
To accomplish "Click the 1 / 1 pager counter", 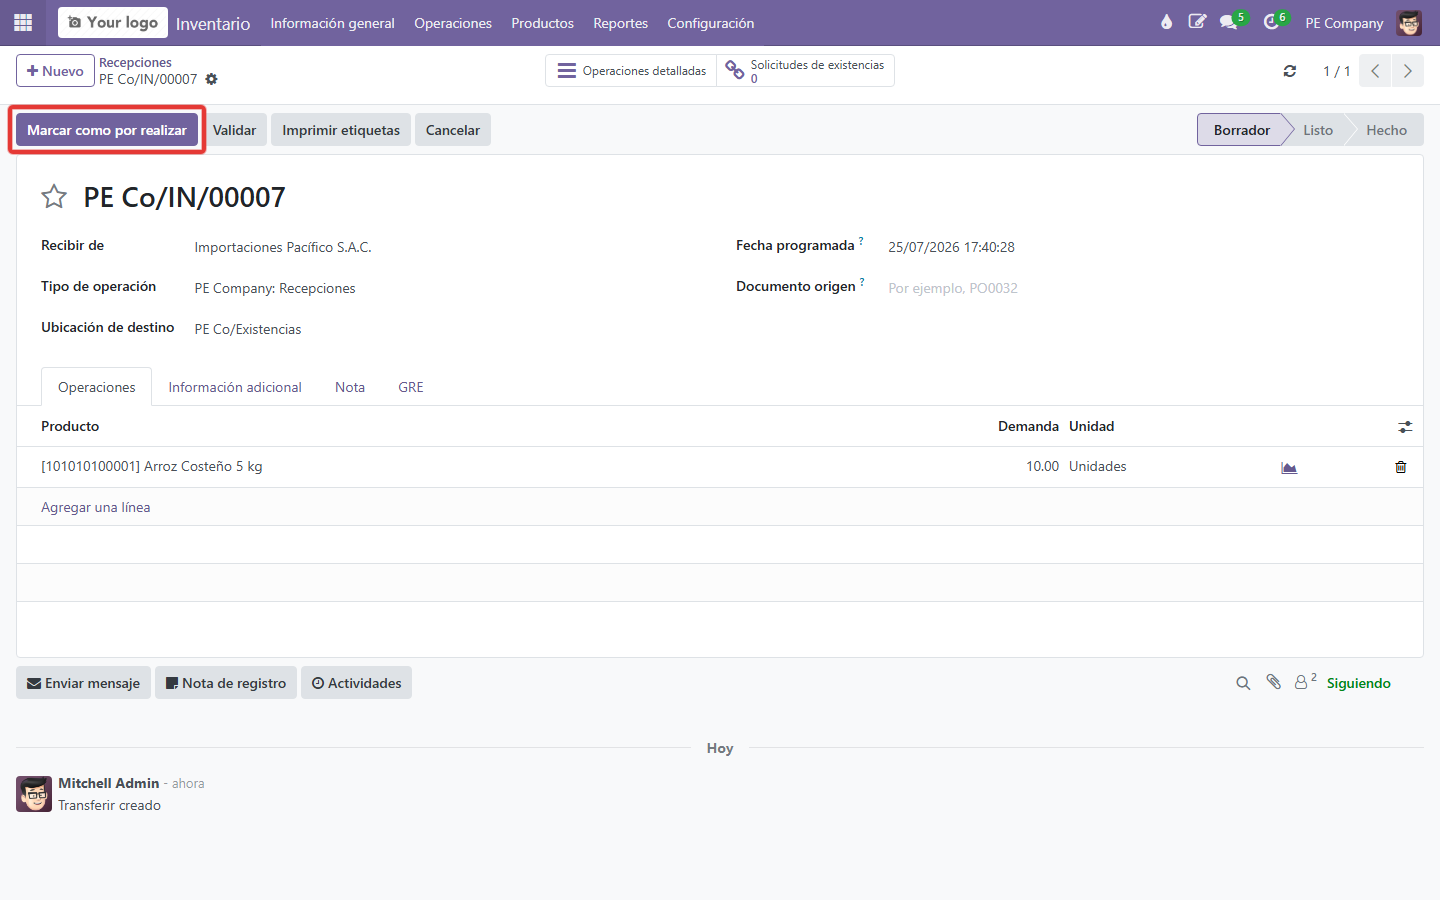I will tap(1336, 71).
